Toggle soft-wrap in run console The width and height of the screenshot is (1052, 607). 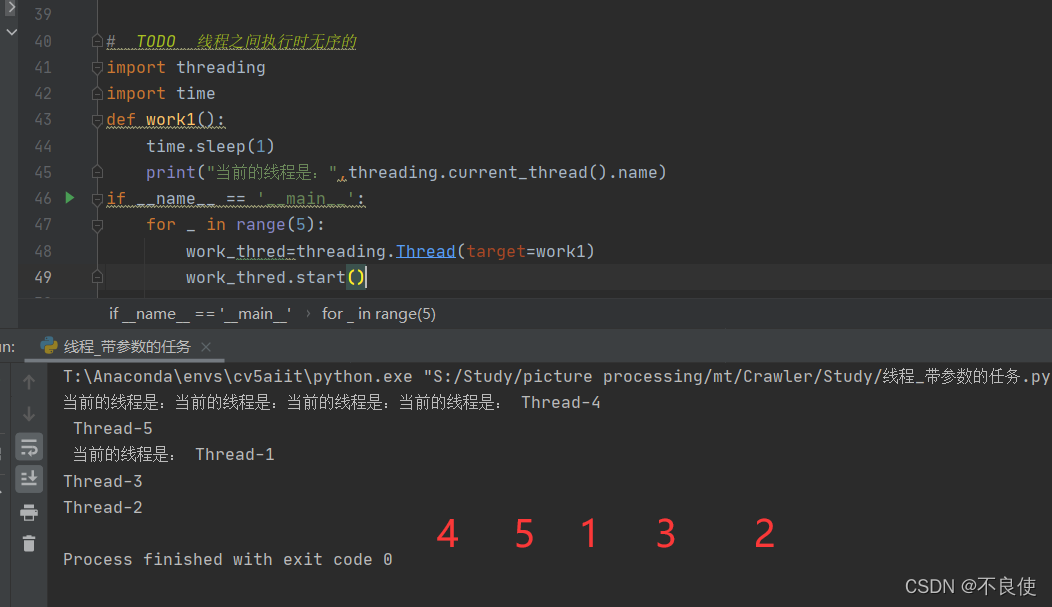tap(29, 447)
